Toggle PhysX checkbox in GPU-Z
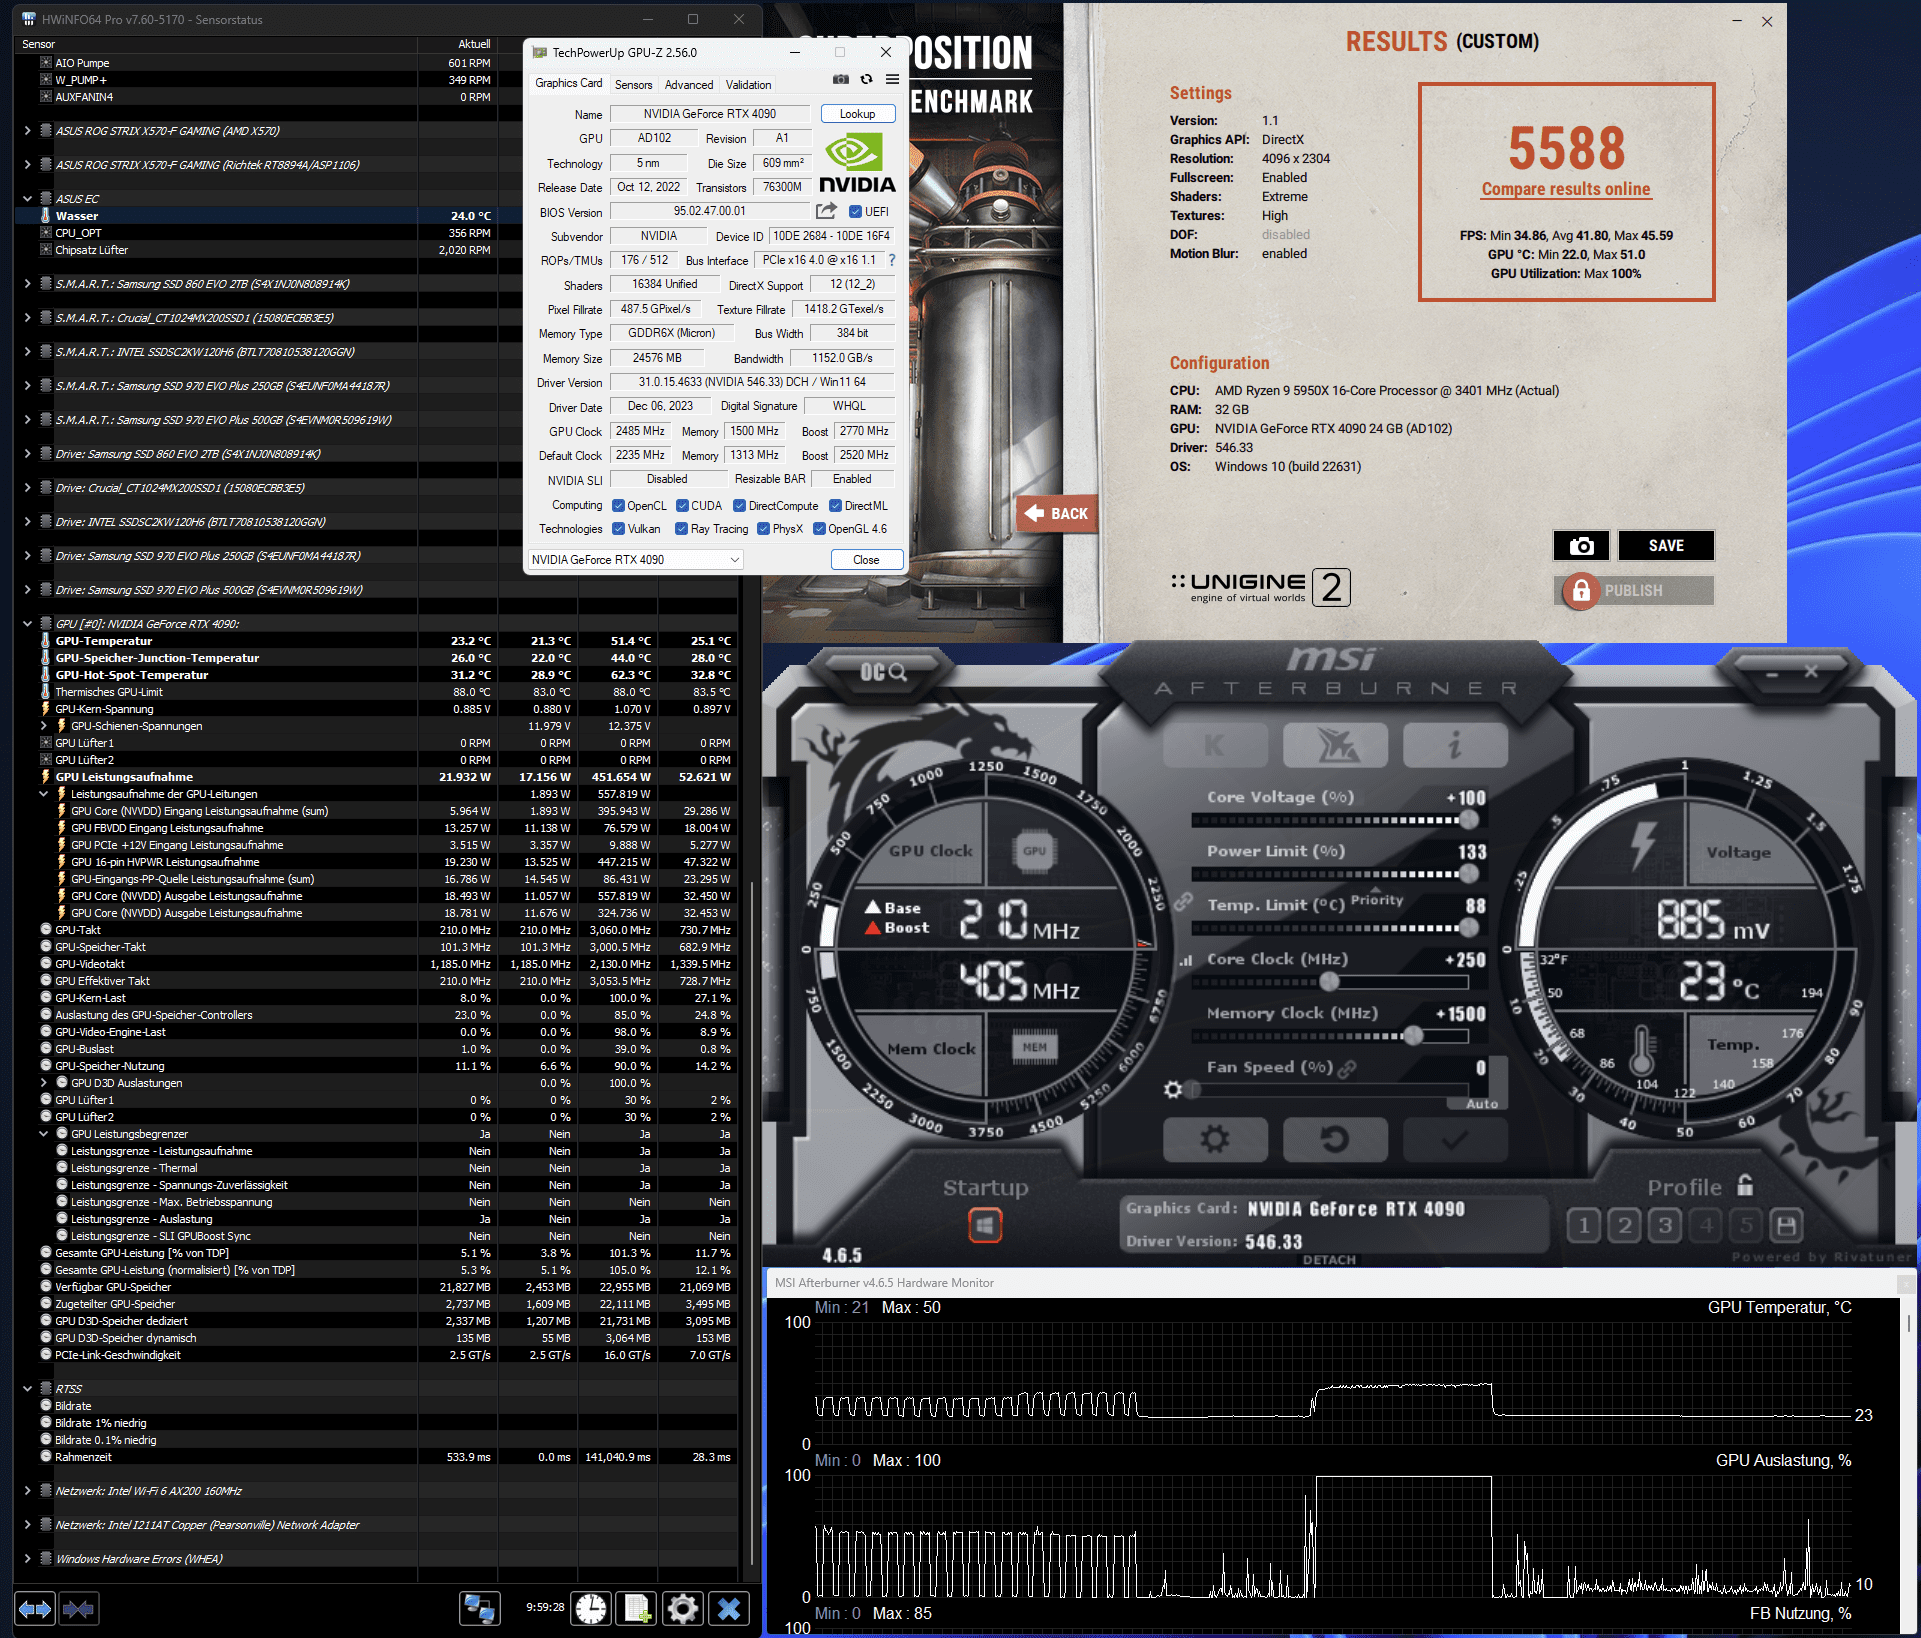The height and width of the screenshot is (1638, 1921). tap(763, 529)
